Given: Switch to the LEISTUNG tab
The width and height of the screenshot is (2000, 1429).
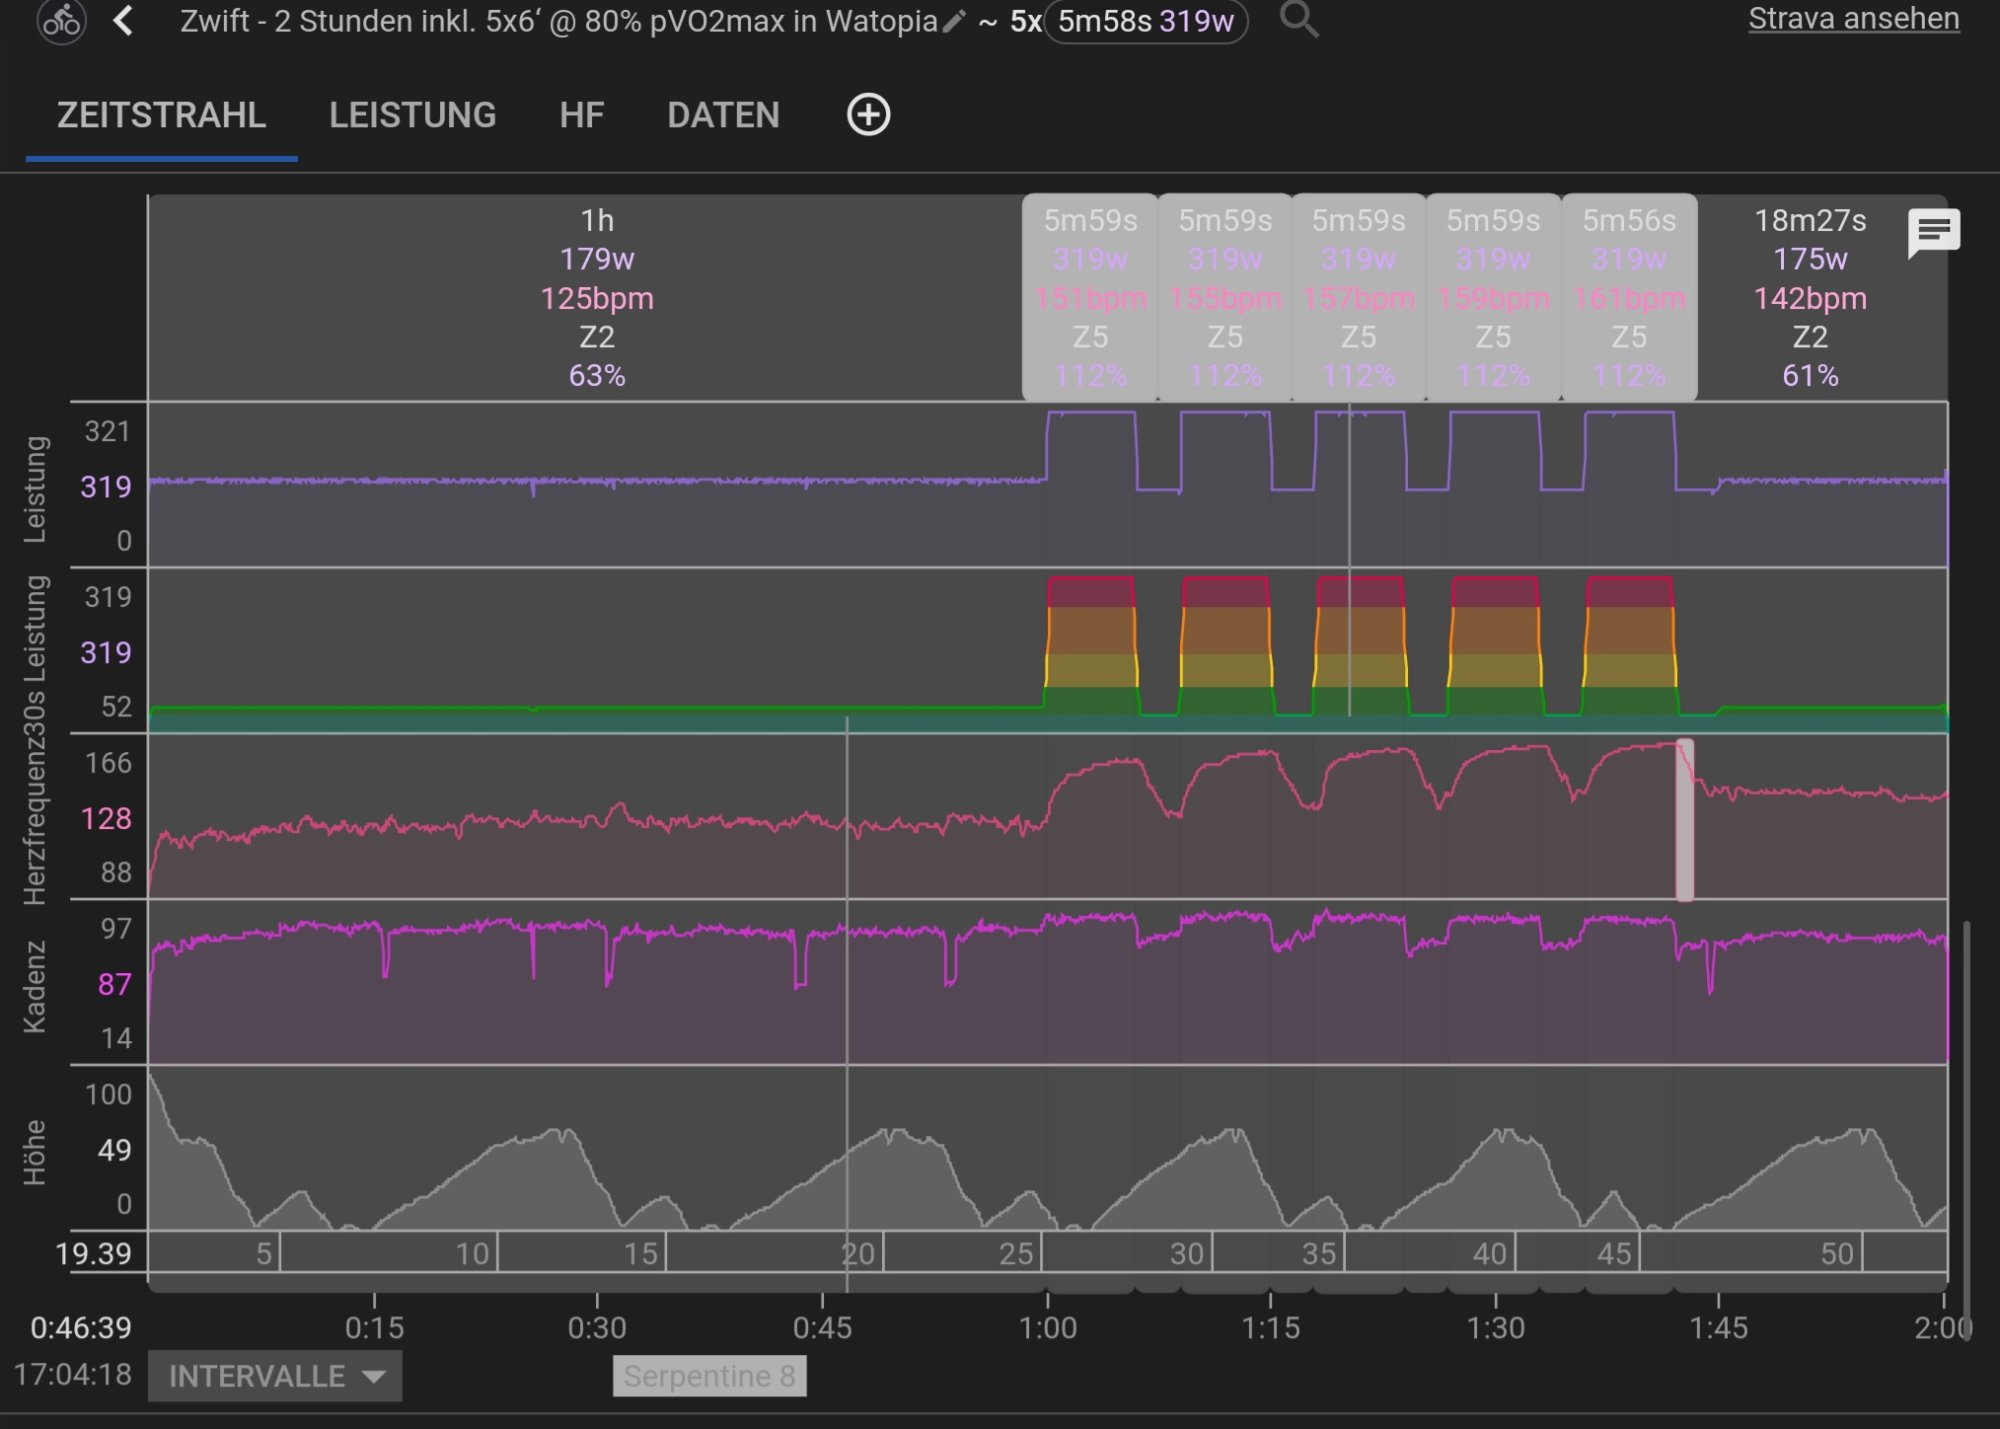Looking at the screenshot, I should click(x=412, y=115).
